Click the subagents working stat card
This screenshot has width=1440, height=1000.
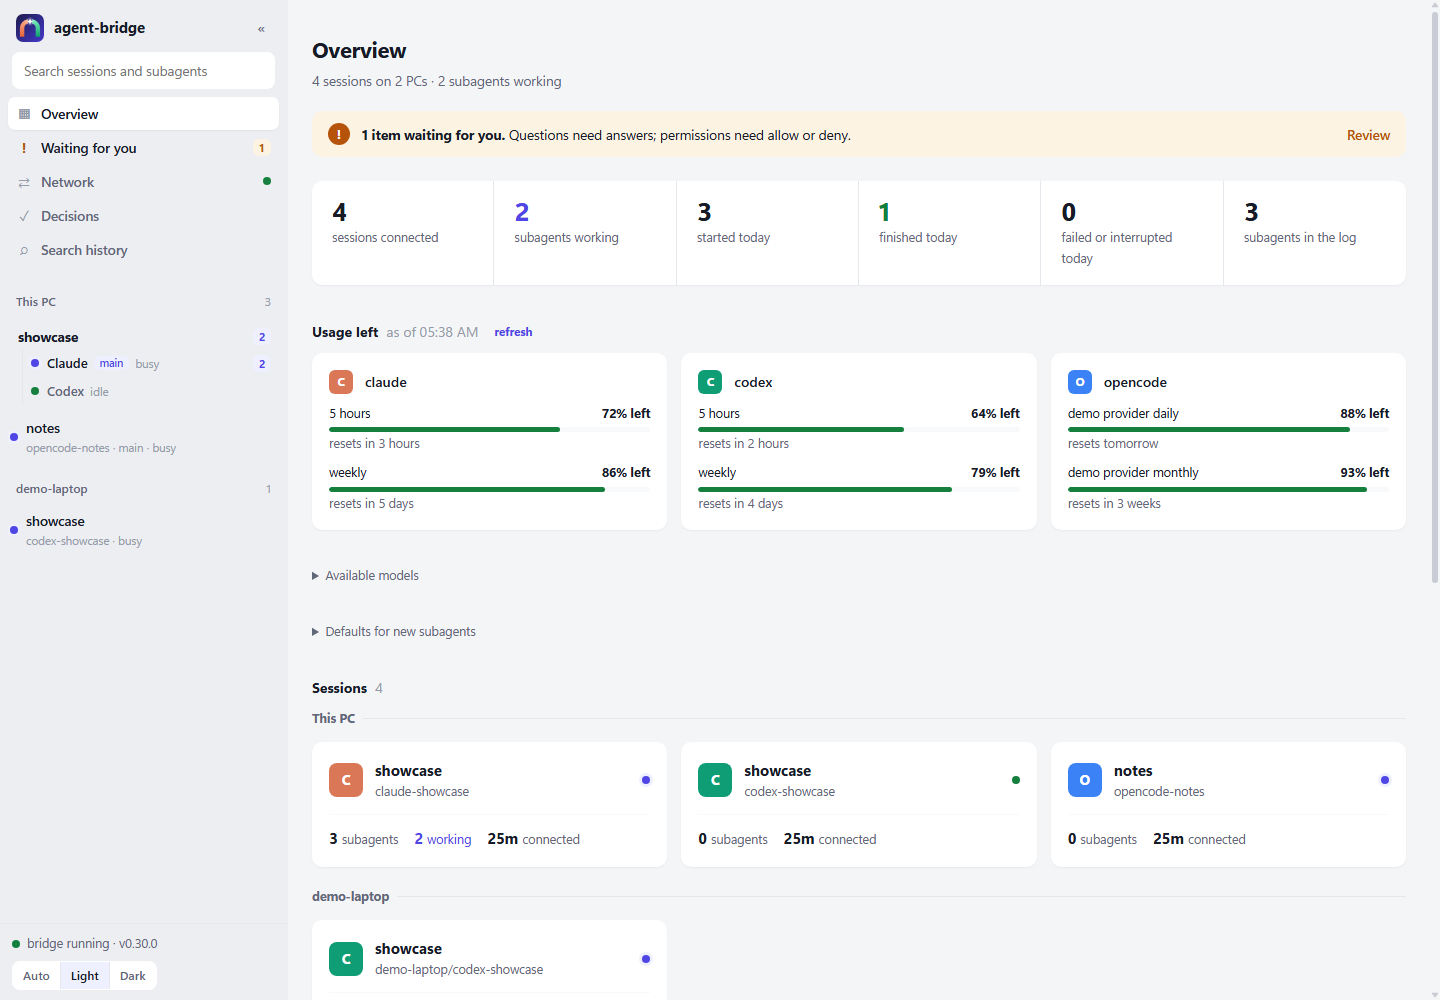tap(585, 233)
